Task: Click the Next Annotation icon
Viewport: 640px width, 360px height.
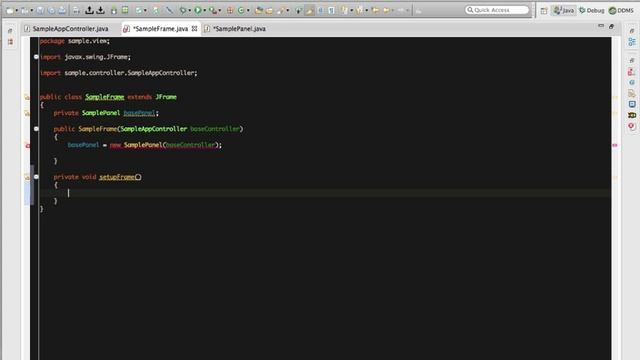Action: (345, 11)
